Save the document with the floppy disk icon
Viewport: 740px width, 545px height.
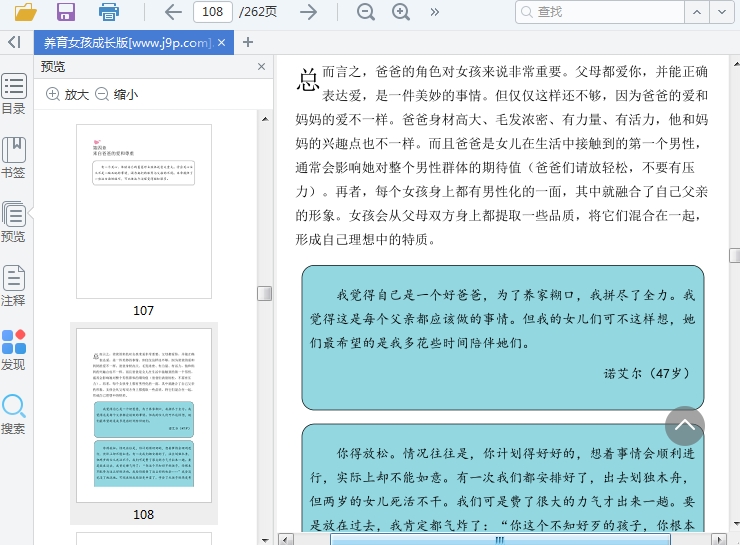pos(66,12)
